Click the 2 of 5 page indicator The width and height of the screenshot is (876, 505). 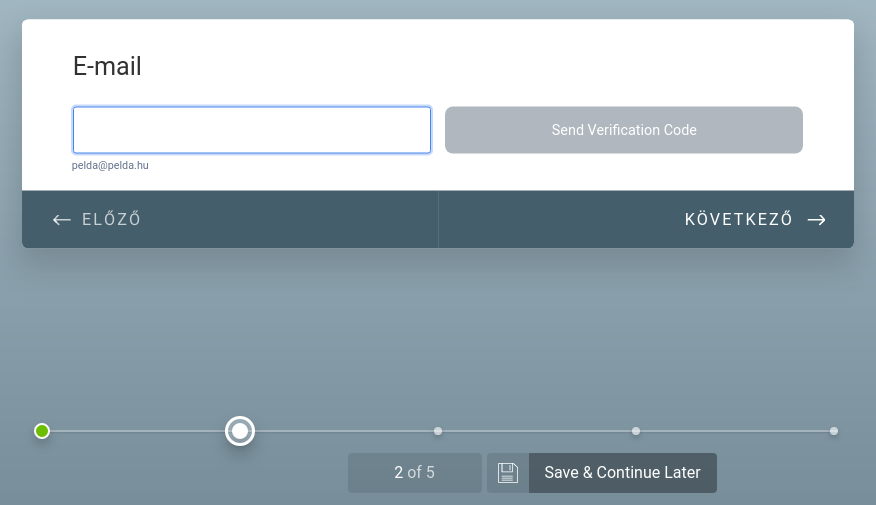415,473
